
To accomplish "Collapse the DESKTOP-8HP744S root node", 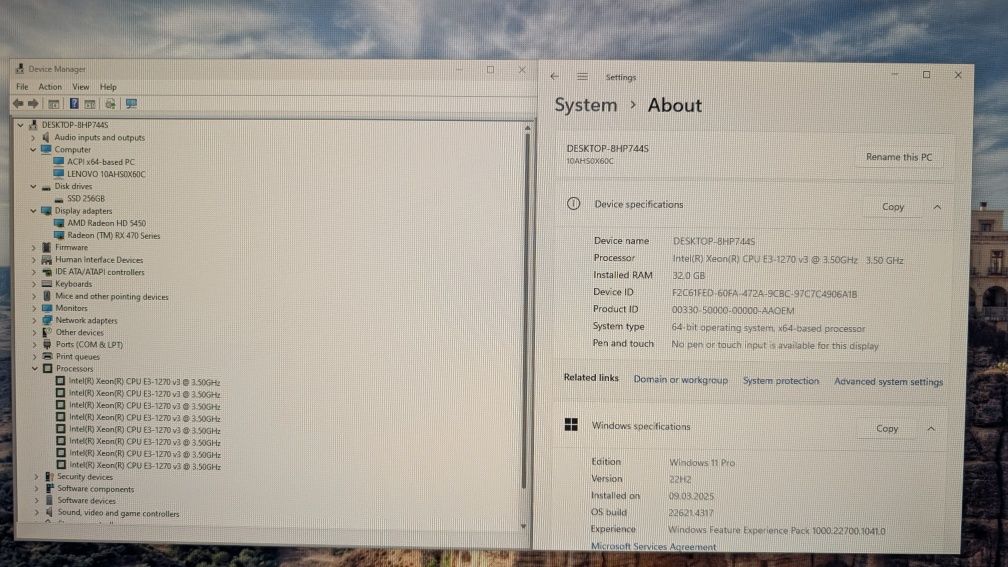I will point(21,125).
